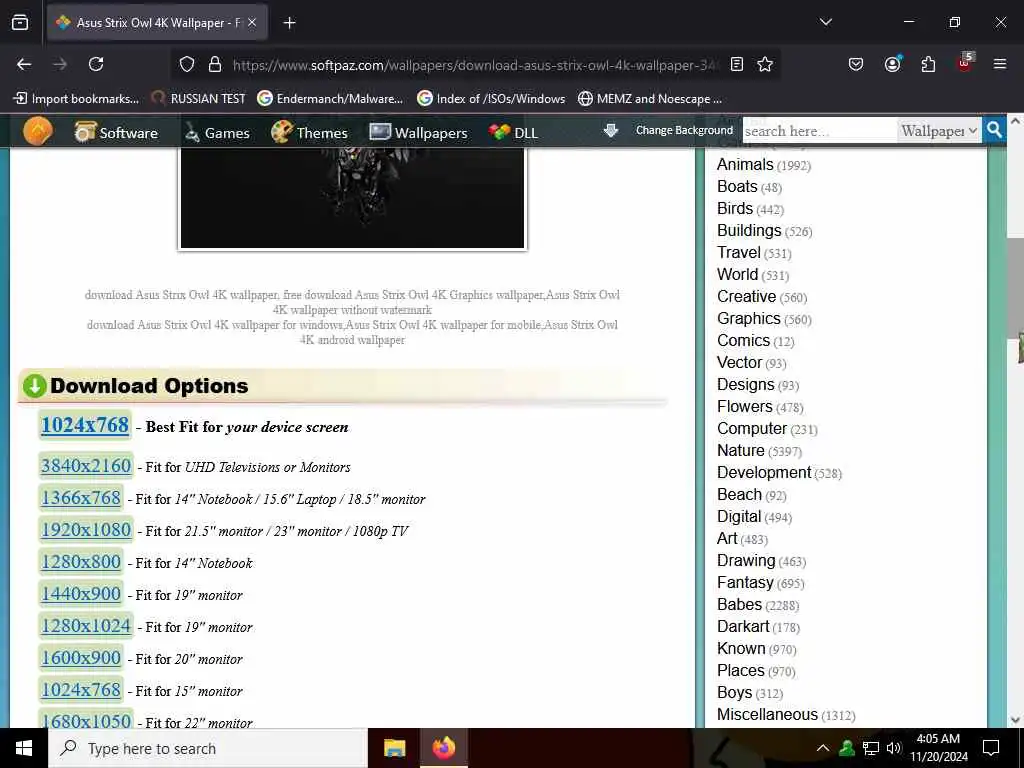1024x768 pixels.
Task: Click Asus Strix Owl wallpaper preview image
Action: tap(352, 198)
